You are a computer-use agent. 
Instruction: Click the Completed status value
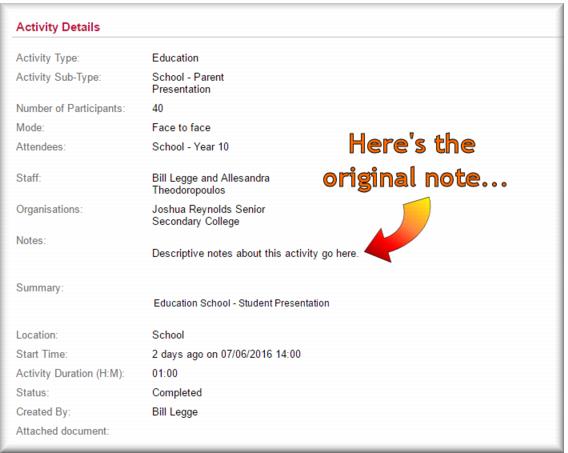pos(177,393)
